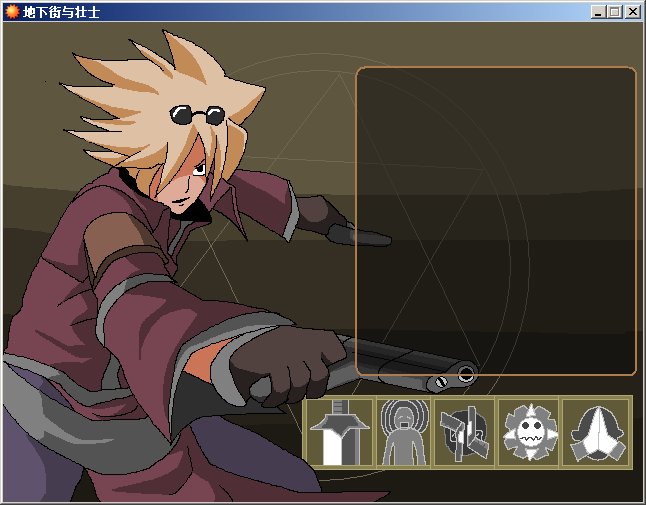Choose the rotating blocks shield icon
Screen dimensions: 646x505
click(464, 432)
